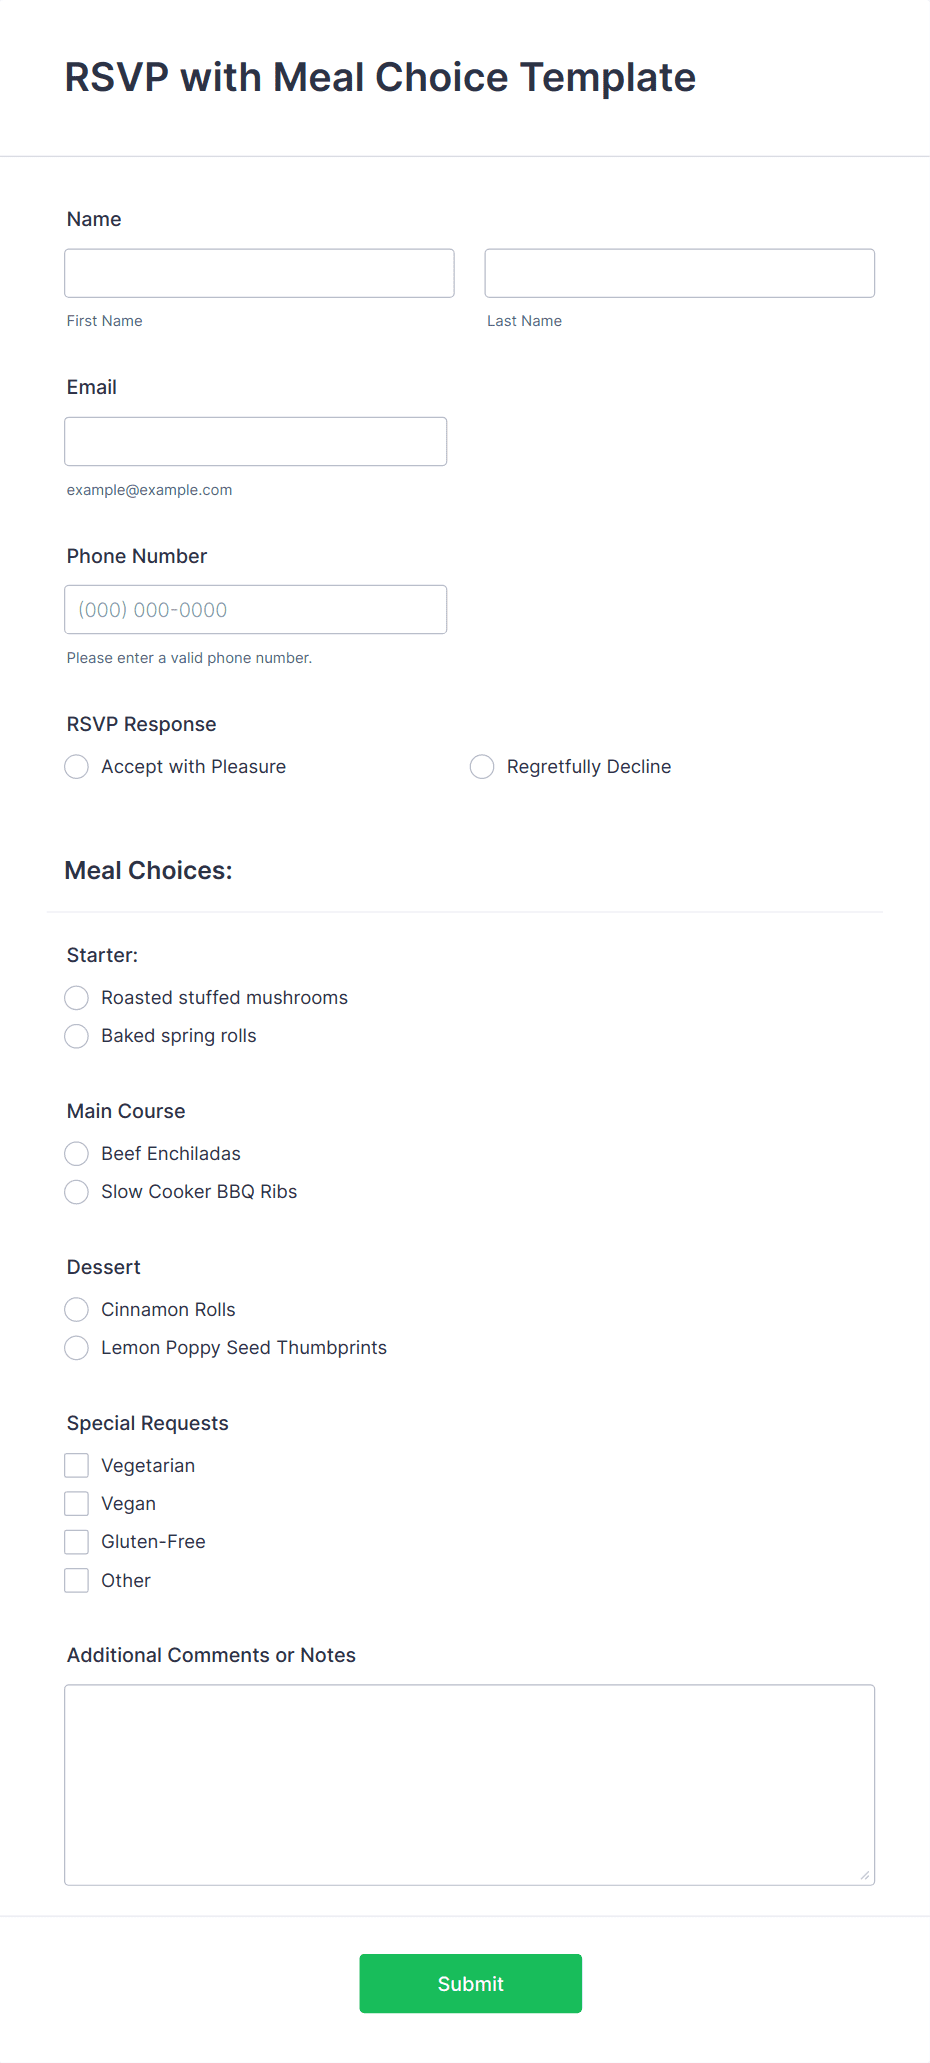Click the RSVP with Meal Choice heading
The height and width of the screenshot is (2063, 930).
(380, 77)
